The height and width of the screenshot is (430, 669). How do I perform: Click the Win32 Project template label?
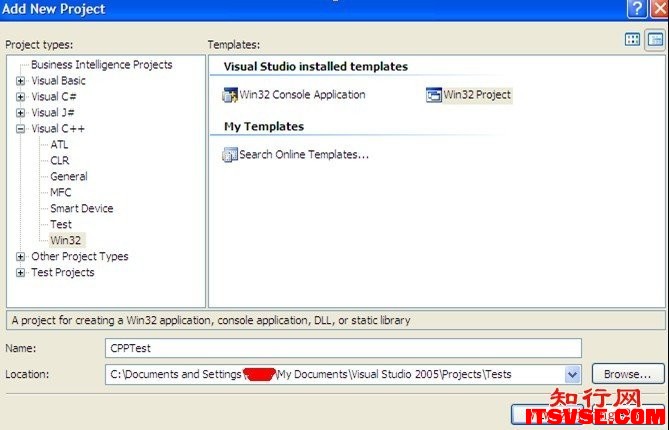[x=477, y=95]
